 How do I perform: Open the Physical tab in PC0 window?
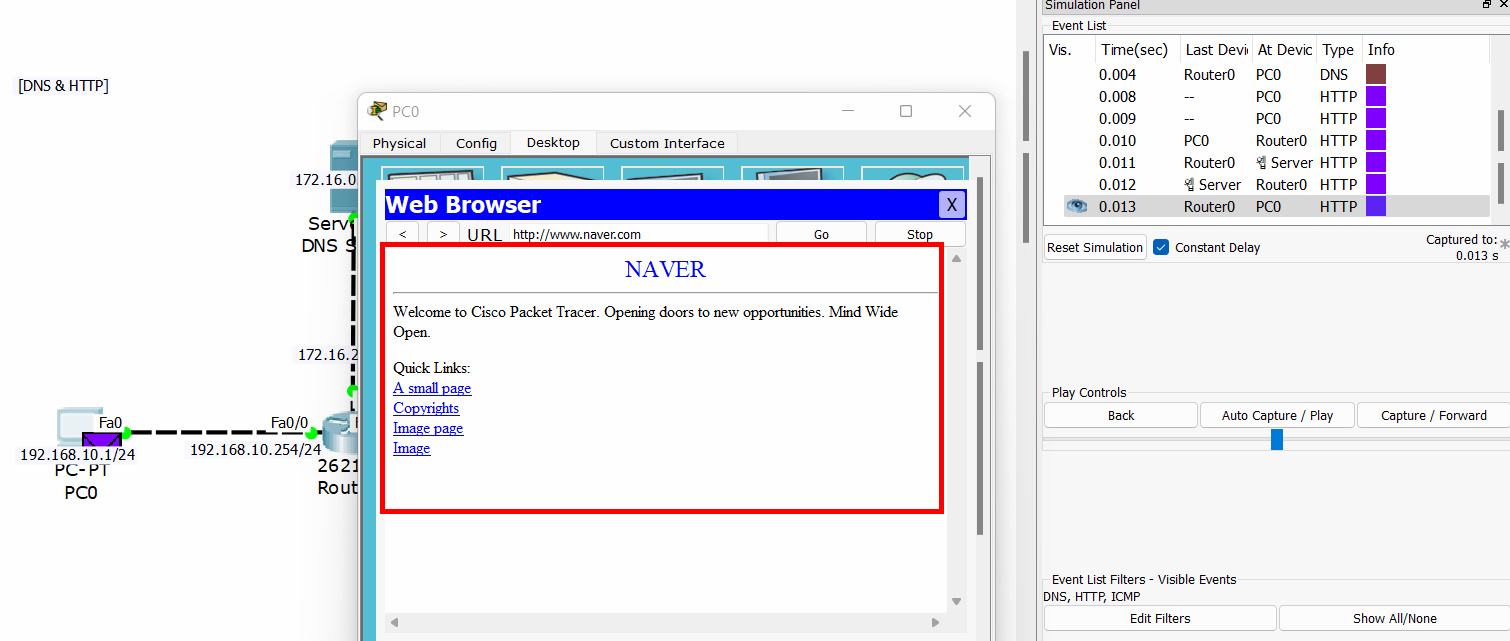400,143
